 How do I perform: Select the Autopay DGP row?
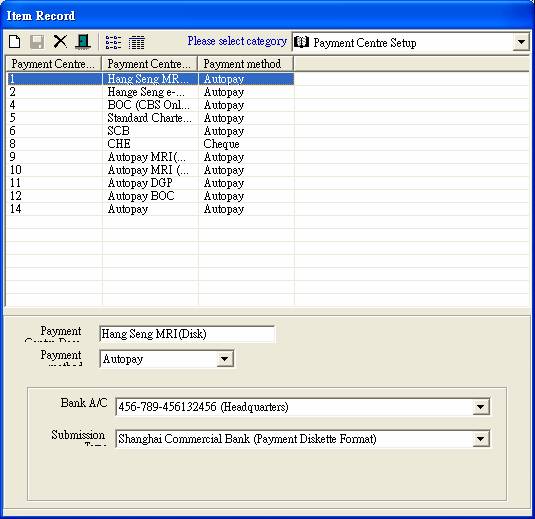tap(150, 183)
